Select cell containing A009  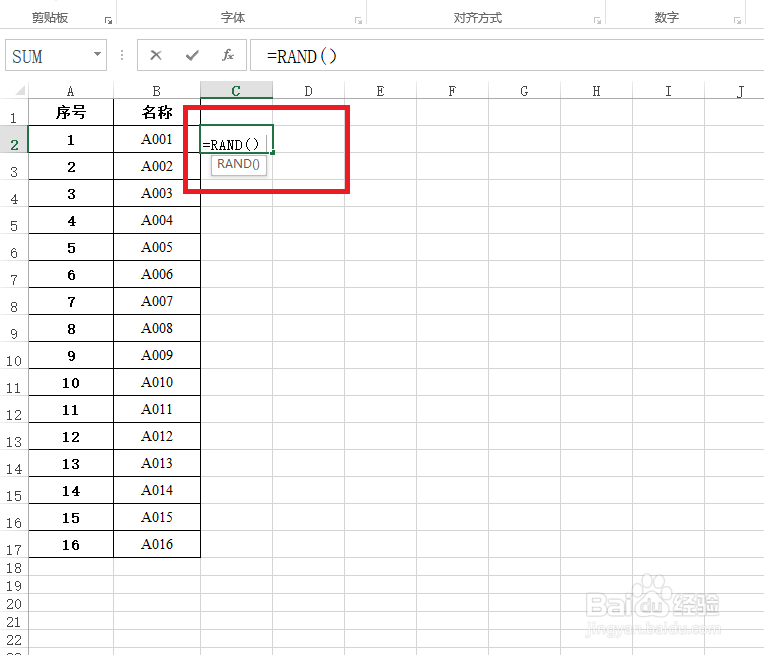point(157,355)
